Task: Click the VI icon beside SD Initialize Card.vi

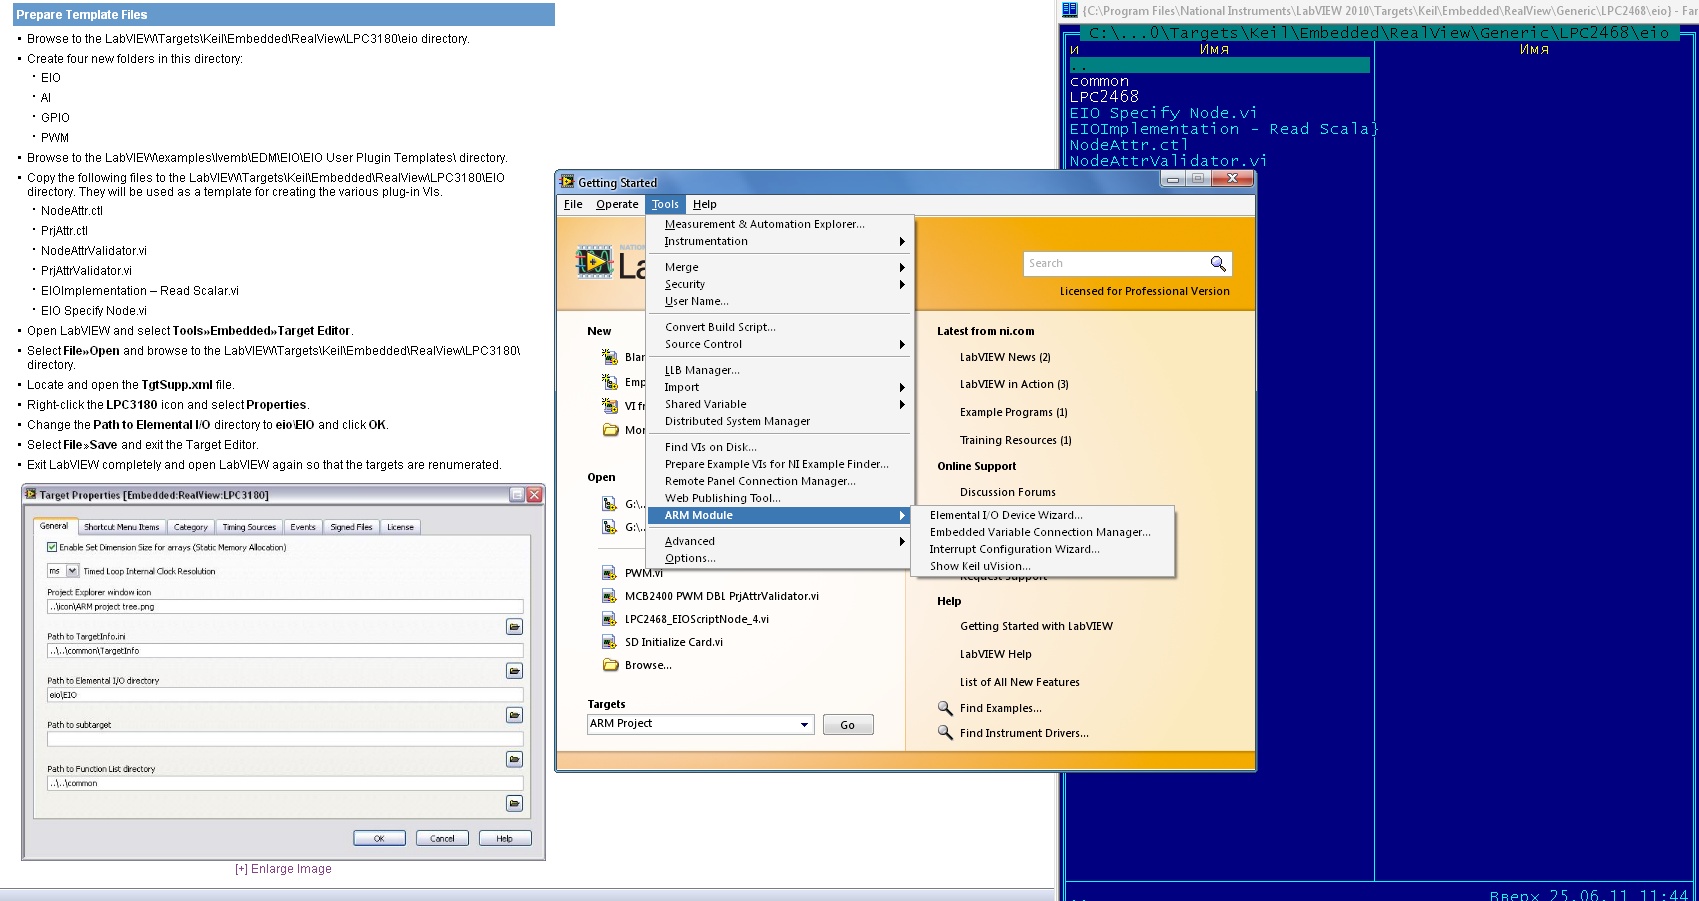Action: tap(609, 642)
